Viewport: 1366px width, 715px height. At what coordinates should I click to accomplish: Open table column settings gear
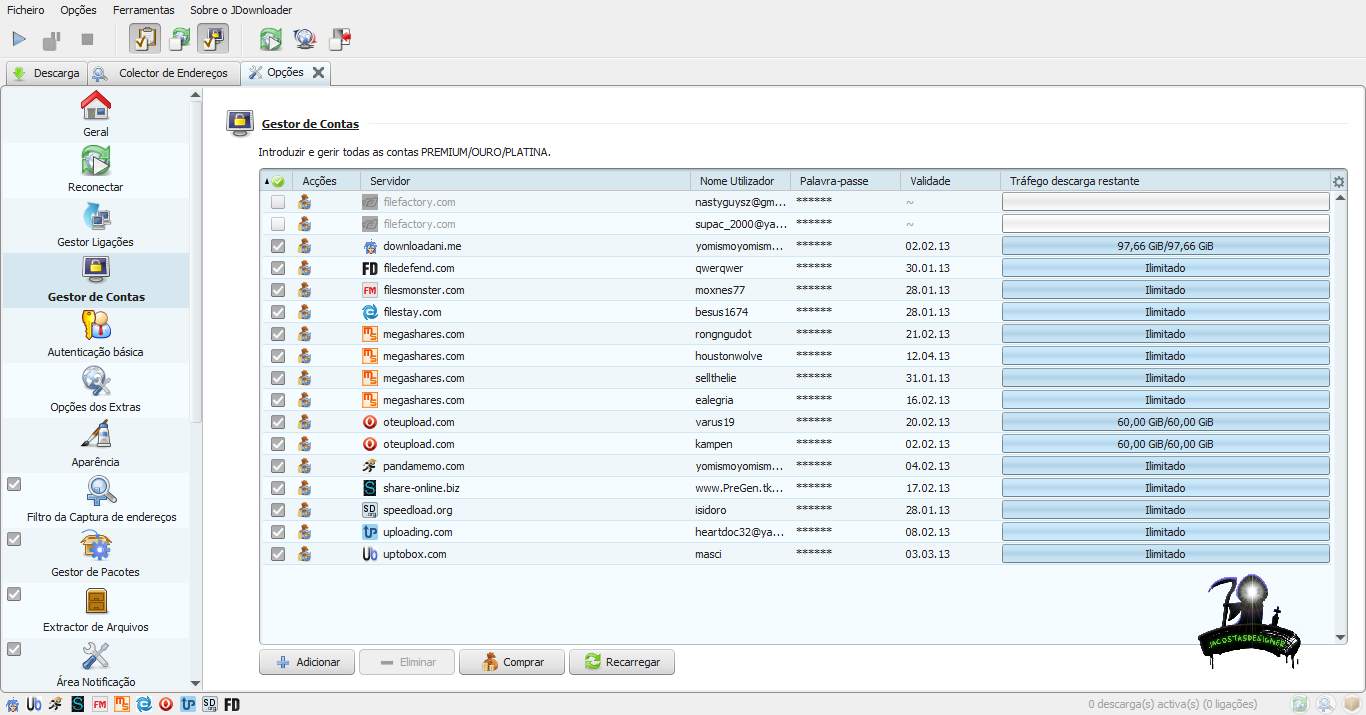pos(1339,182)
